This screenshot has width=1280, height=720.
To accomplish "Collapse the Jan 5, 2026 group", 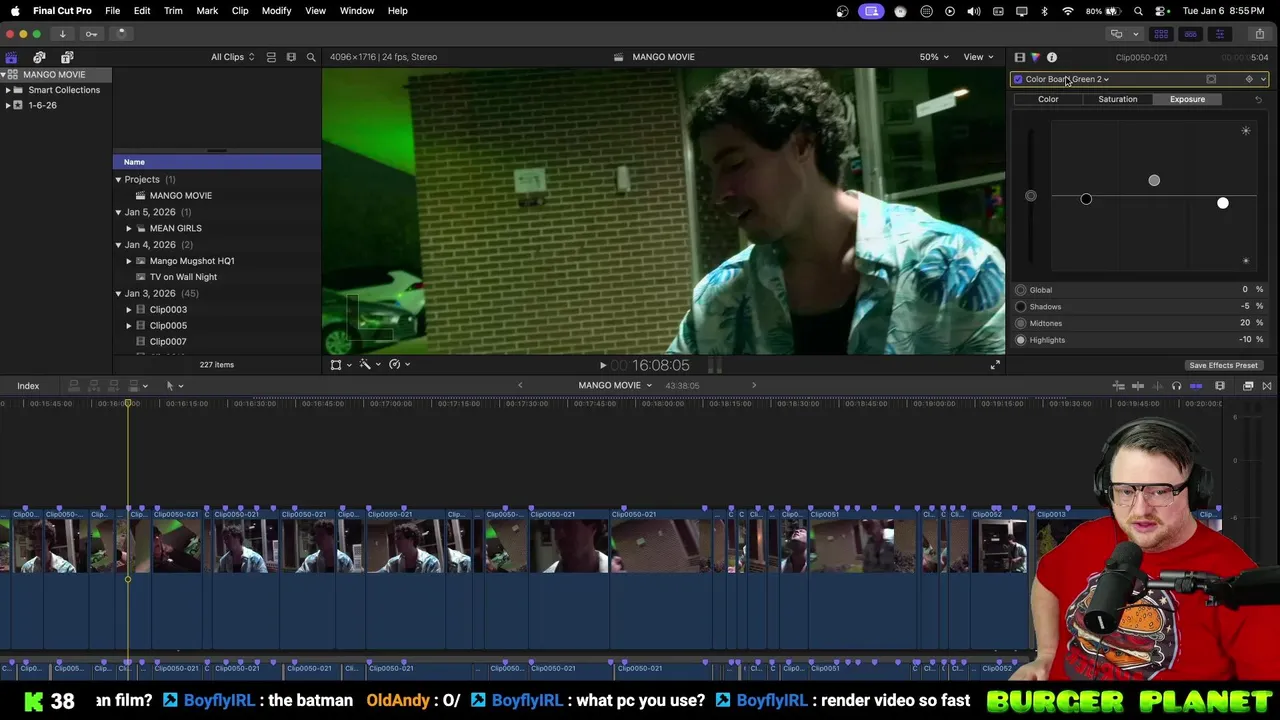I will pos(118,212).
